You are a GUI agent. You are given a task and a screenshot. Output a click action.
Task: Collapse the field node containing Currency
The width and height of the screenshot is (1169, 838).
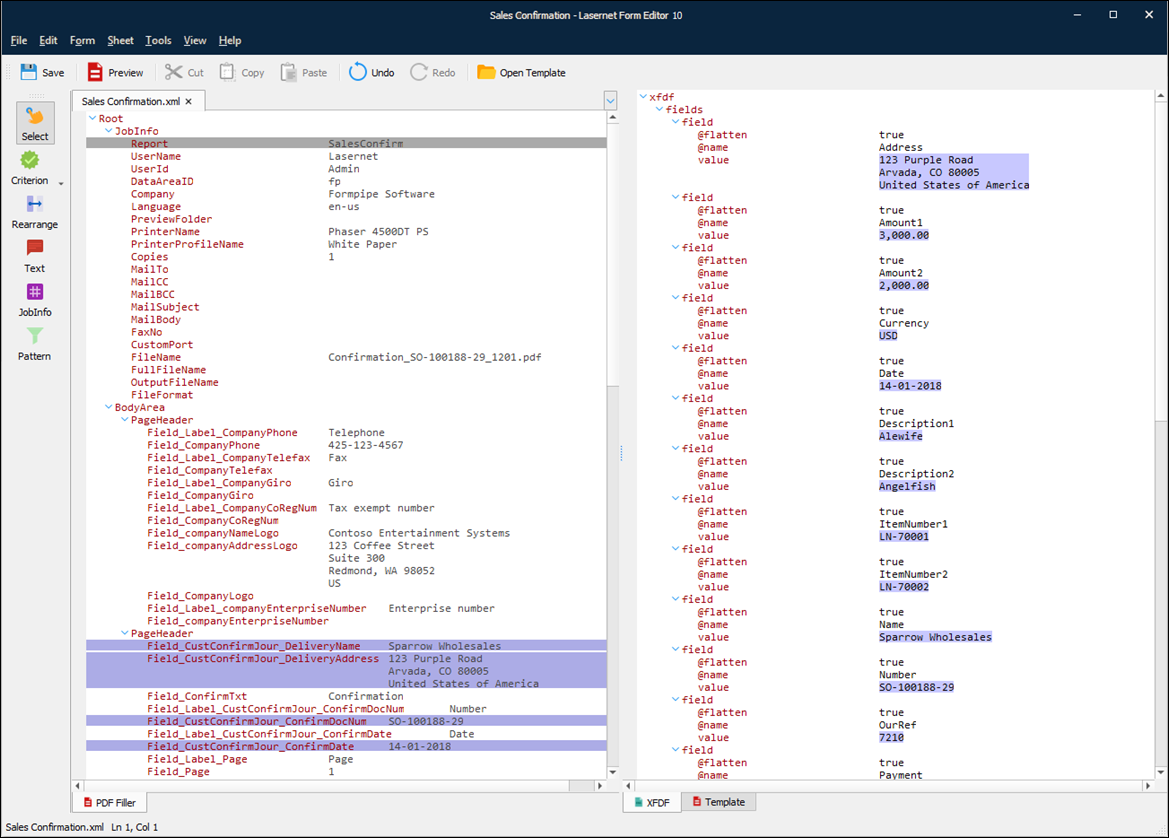pyautogui.click(x=675, y=297)
